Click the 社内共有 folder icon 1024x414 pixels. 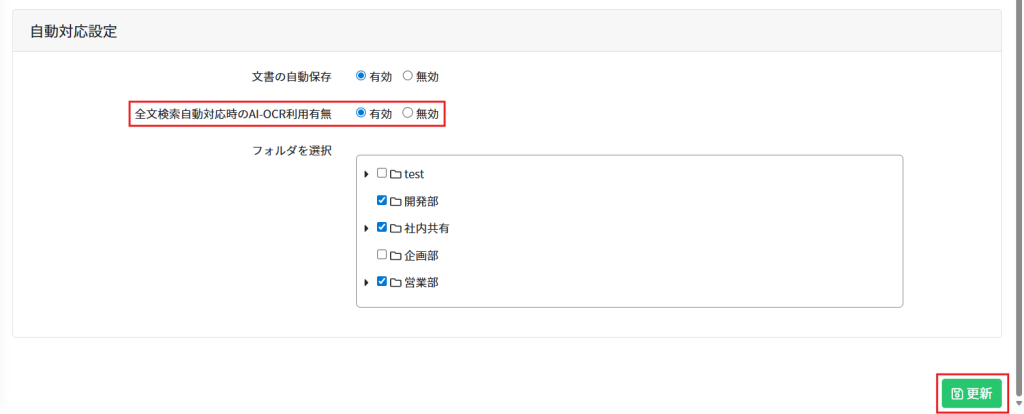[396, 228]
